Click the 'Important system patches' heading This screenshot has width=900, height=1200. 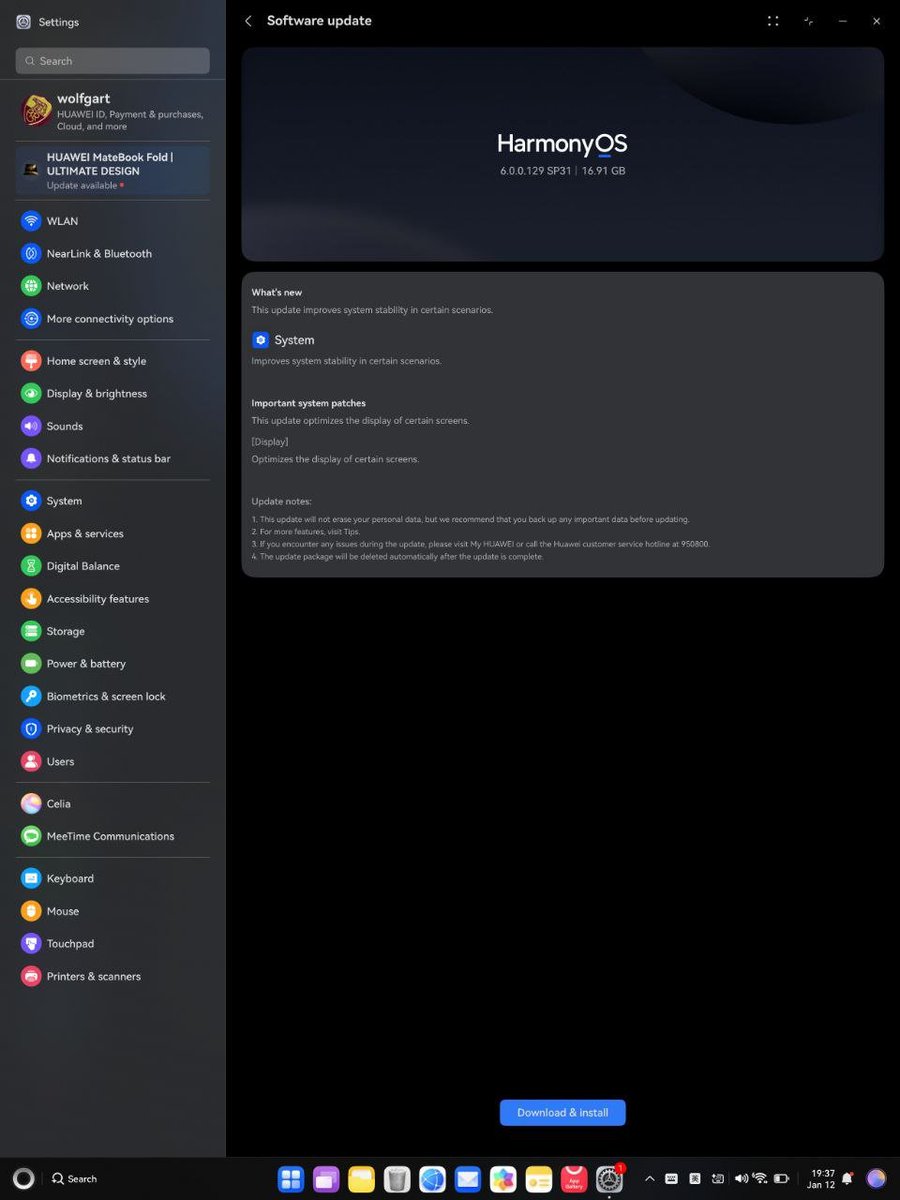tap(308, 403)
